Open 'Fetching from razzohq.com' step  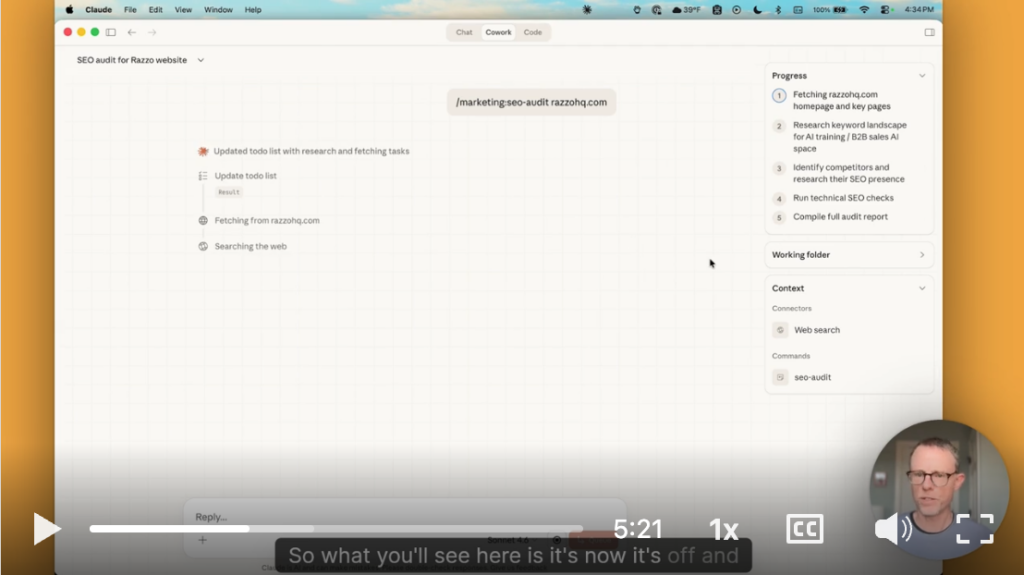[267, 221]
